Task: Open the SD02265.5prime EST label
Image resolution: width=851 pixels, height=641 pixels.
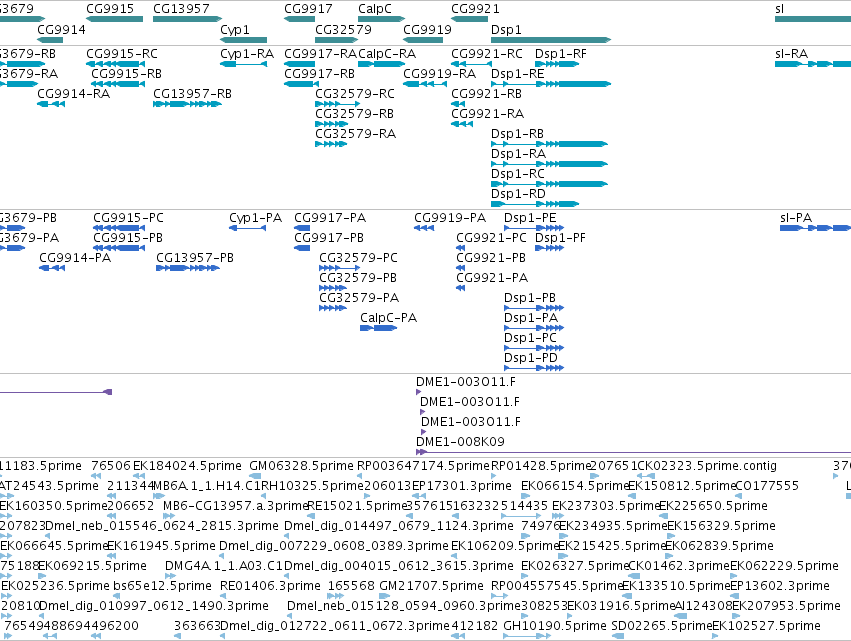Action: pos(662,626)
